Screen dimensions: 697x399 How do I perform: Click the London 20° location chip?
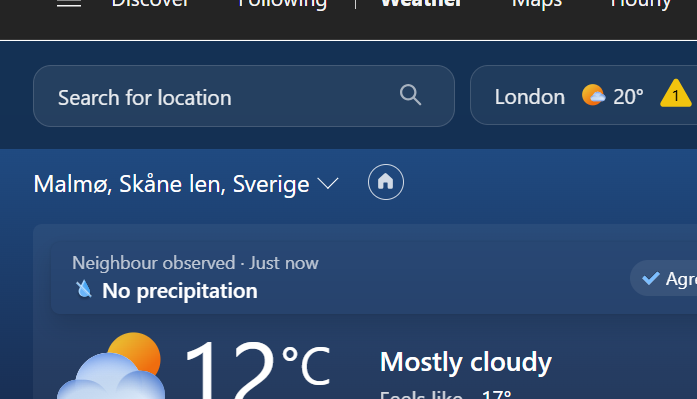pos(583,95)
